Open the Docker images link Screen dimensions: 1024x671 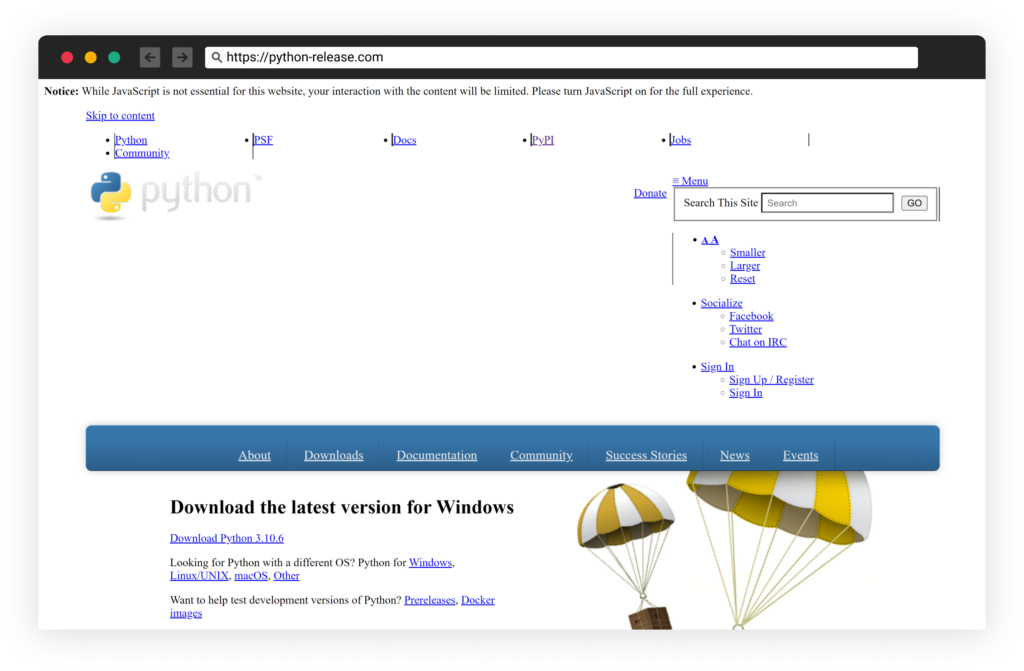click(478, 600)
